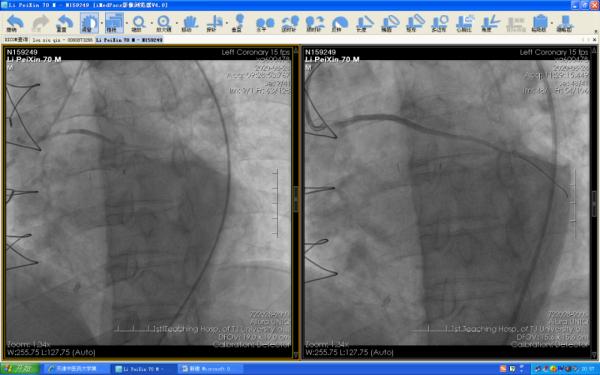The height and width of the screenshot is (375, 600).
Task: Toggle the magnifier glass tool
Action: point(163,23)
